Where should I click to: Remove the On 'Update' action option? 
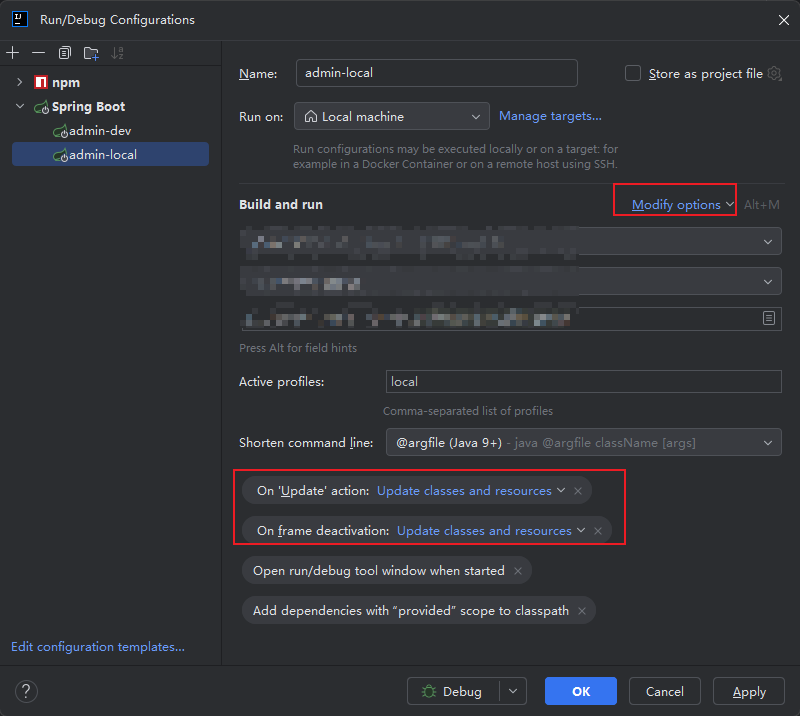coord(578,491)
